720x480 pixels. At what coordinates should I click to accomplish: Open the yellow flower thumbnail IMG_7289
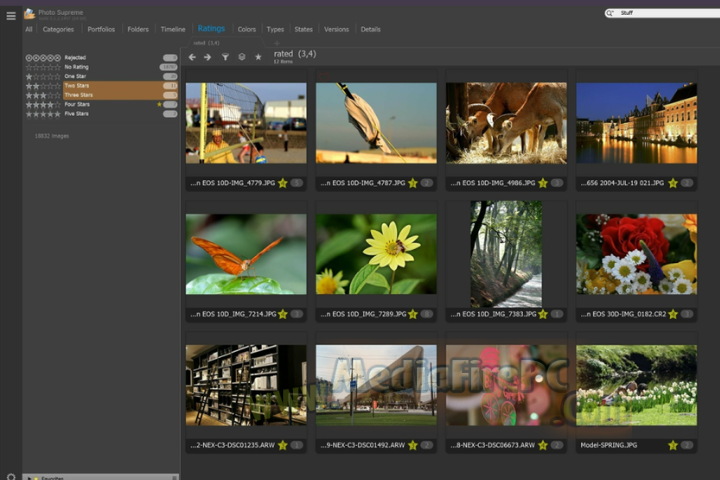376,254
